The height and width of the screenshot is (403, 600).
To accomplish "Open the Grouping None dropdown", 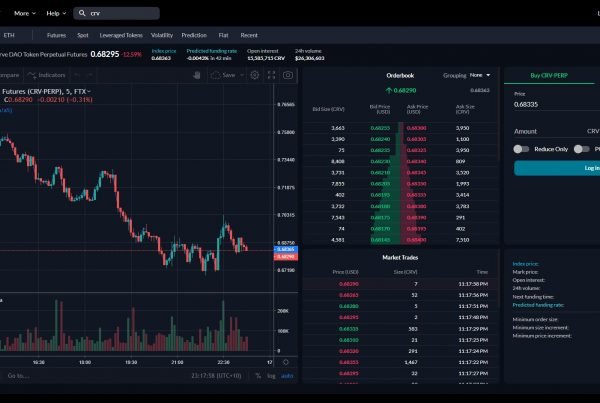I will pyautogui.click(x=480, y=75).
